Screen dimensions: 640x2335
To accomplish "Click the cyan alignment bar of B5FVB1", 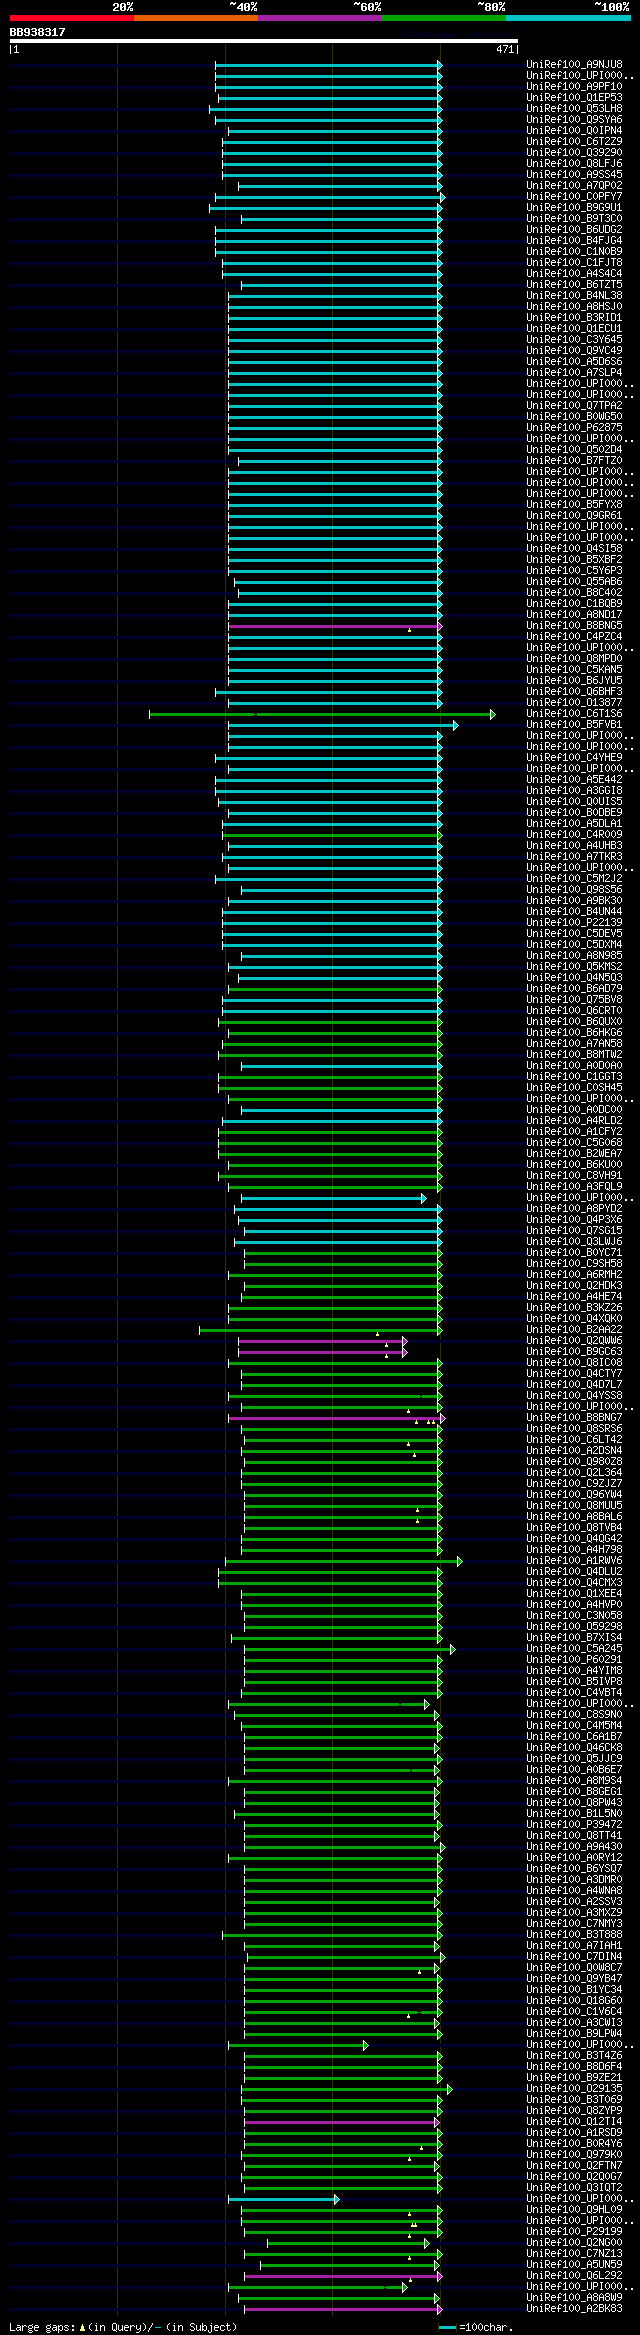I will pyautogui.click(x=342, y=725).
